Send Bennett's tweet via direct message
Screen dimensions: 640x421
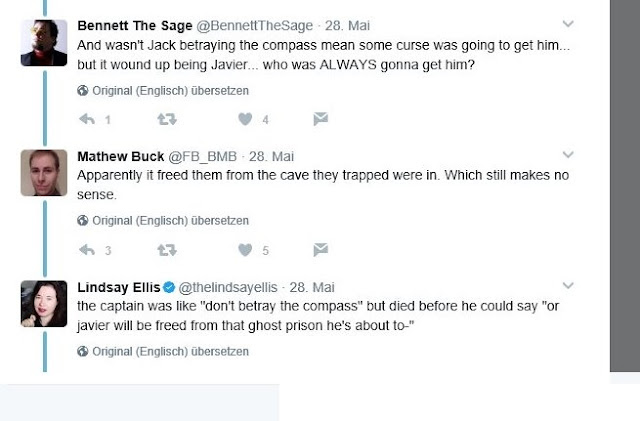320,120
